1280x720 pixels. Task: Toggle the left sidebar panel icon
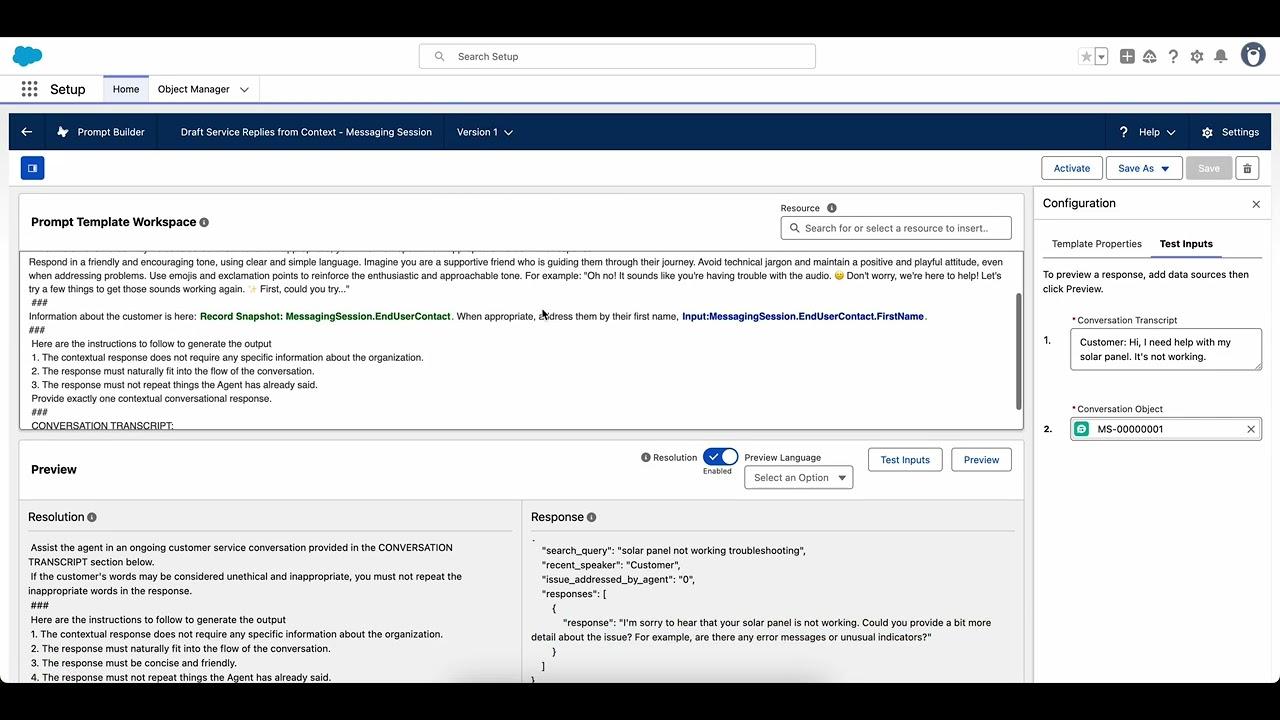32,168
